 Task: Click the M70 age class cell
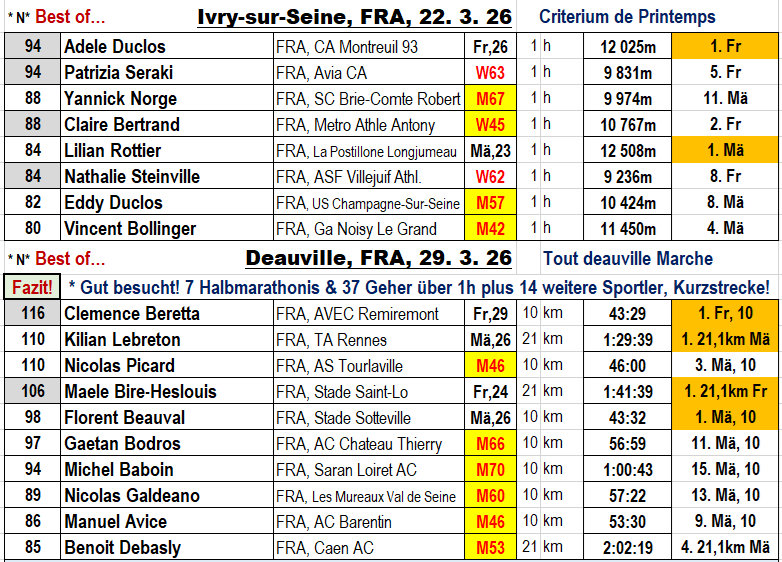coord(490,470)
